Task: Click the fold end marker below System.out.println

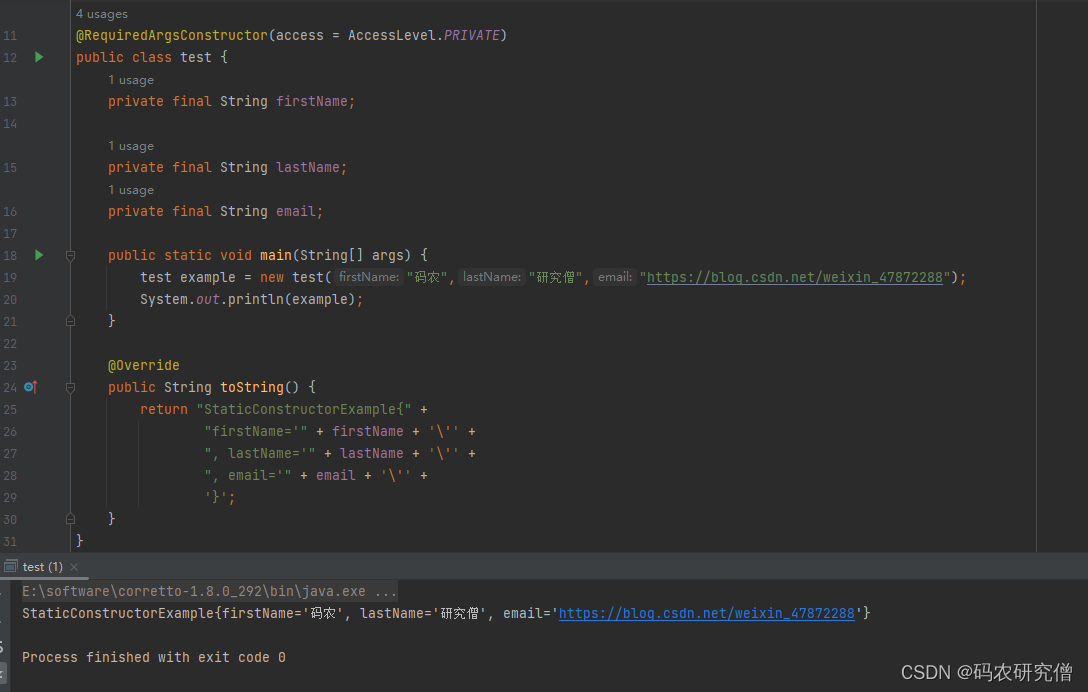Action: tap(70, 321)
